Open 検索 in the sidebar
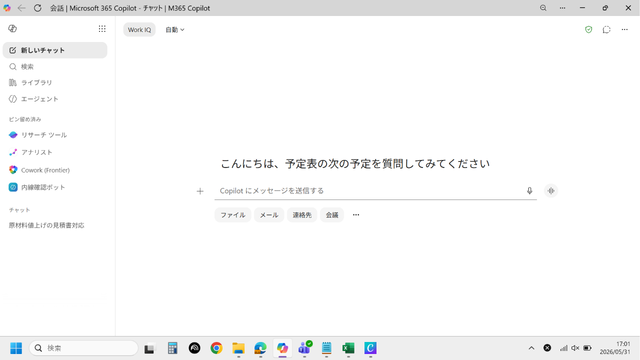This screenshot has height=360, width=640. coord(55,67)
